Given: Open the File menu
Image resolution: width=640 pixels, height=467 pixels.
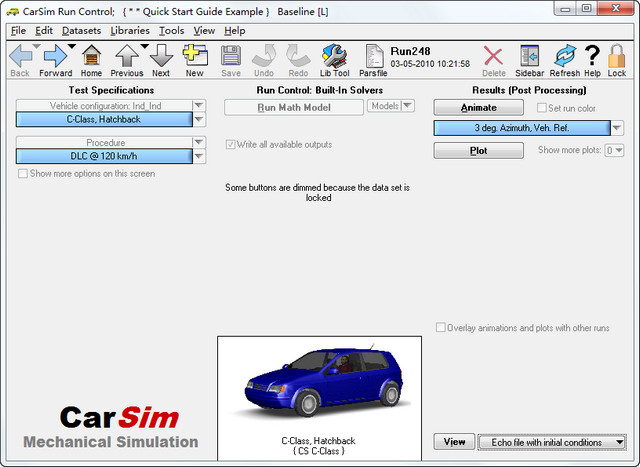Looking at the screenshot, I should click(18, 31).
